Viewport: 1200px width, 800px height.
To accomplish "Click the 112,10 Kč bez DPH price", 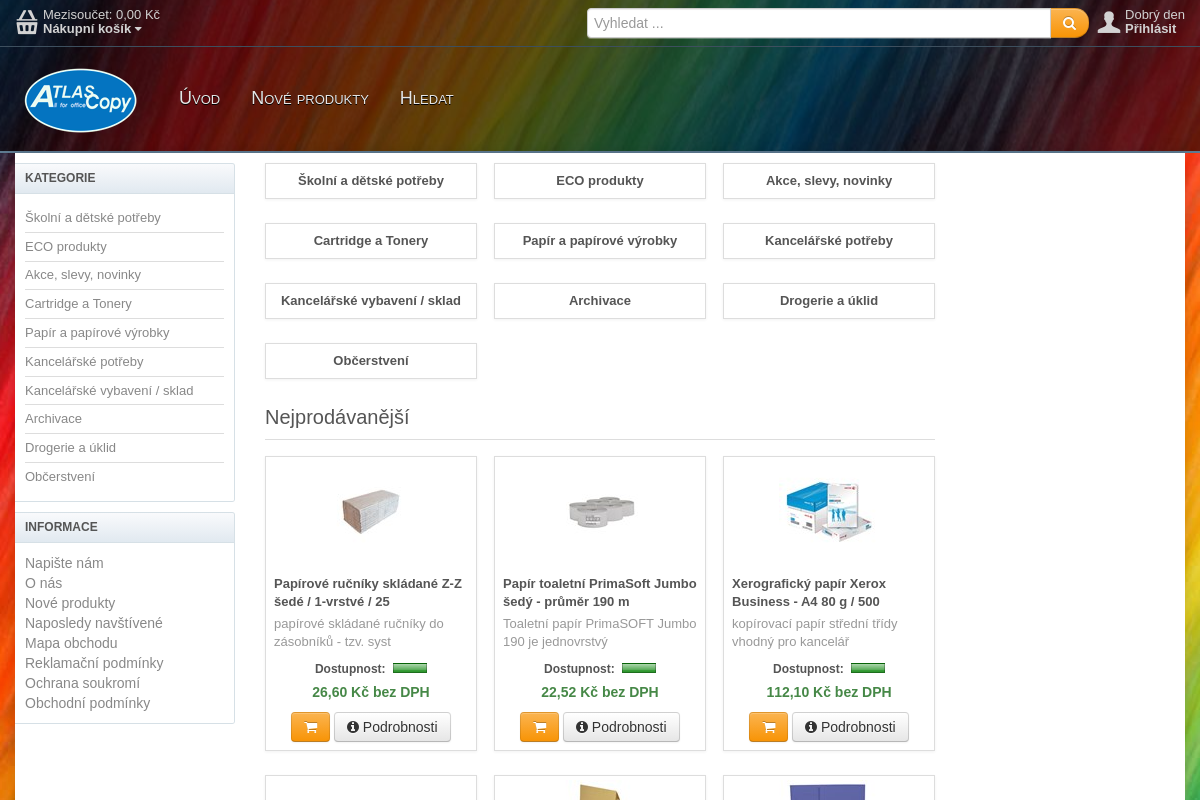I will [829, 692].
